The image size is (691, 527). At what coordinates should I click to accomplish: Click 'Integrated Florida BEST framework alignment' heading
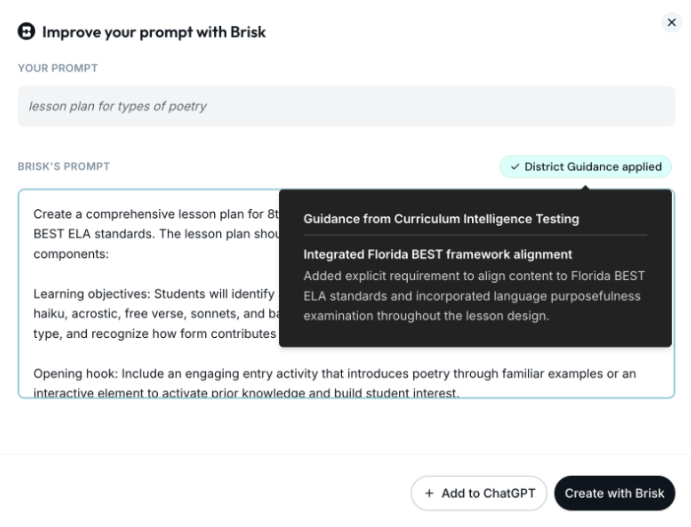(x=438, y=254)
